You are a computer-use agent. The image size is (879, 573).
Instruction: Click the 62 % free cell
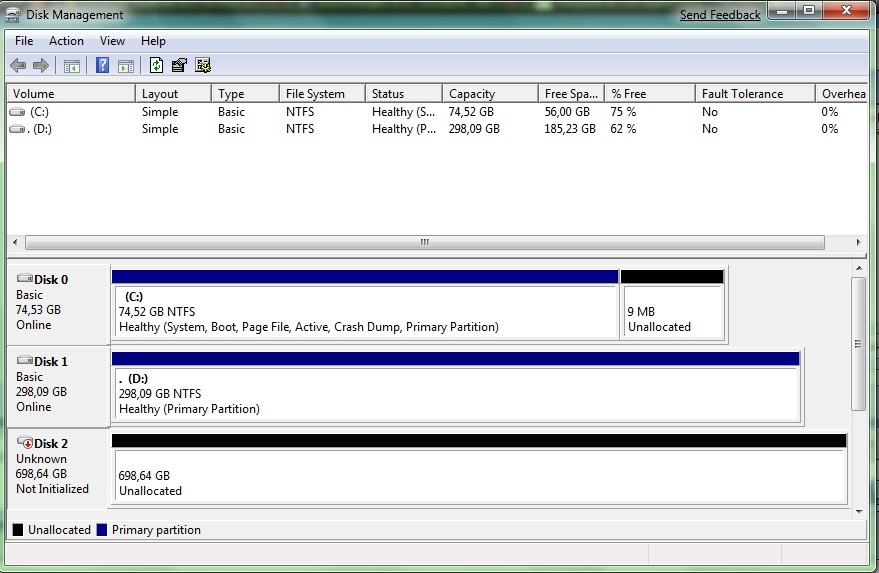point(623,129)
